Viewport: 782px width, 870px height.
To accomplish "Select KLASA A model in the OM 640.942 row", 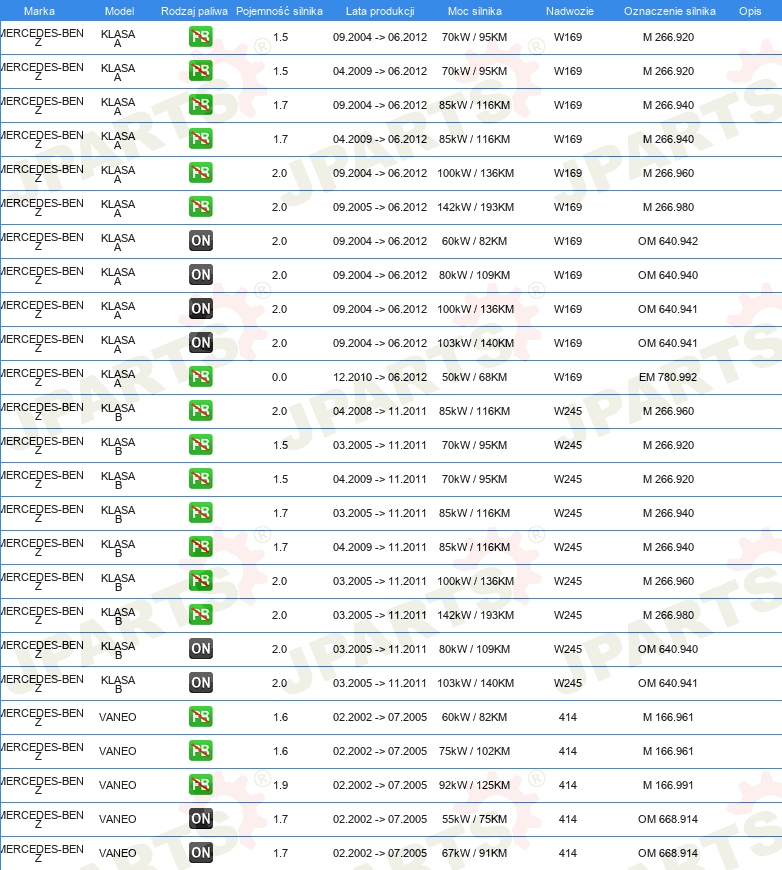I will tap(118, 242).
